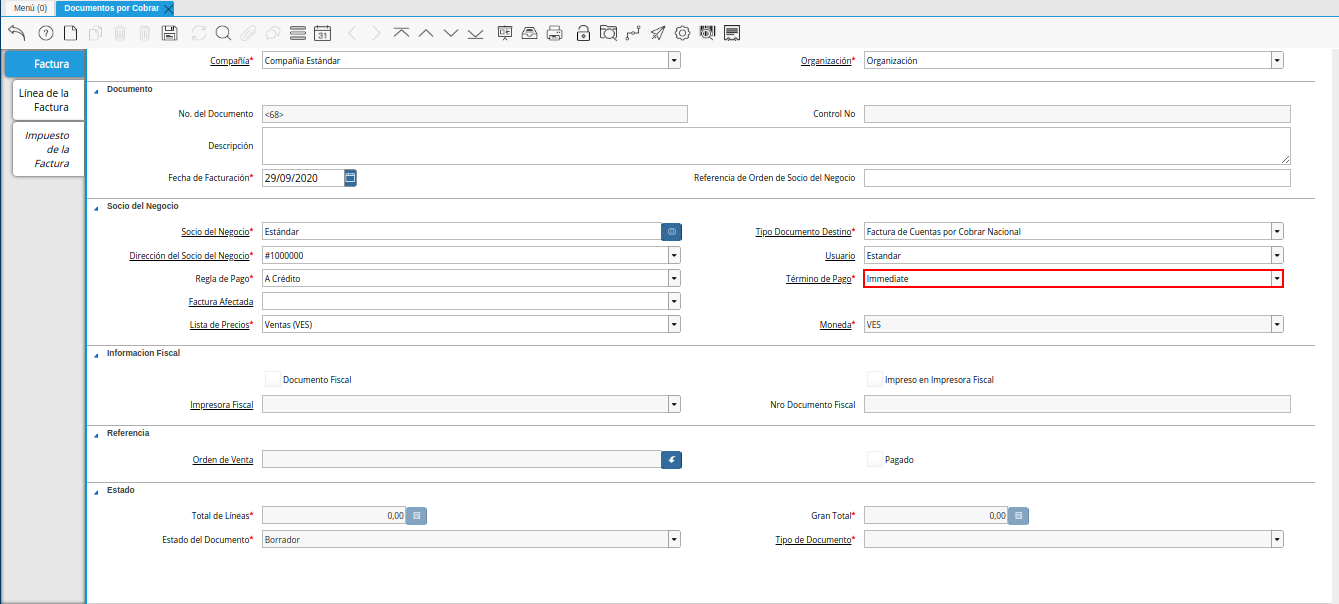Screen dimensions: 1339x604
Task: Expand the Término de Pago dropdown
Action: pyautogui.click(x=1276, y=279)
